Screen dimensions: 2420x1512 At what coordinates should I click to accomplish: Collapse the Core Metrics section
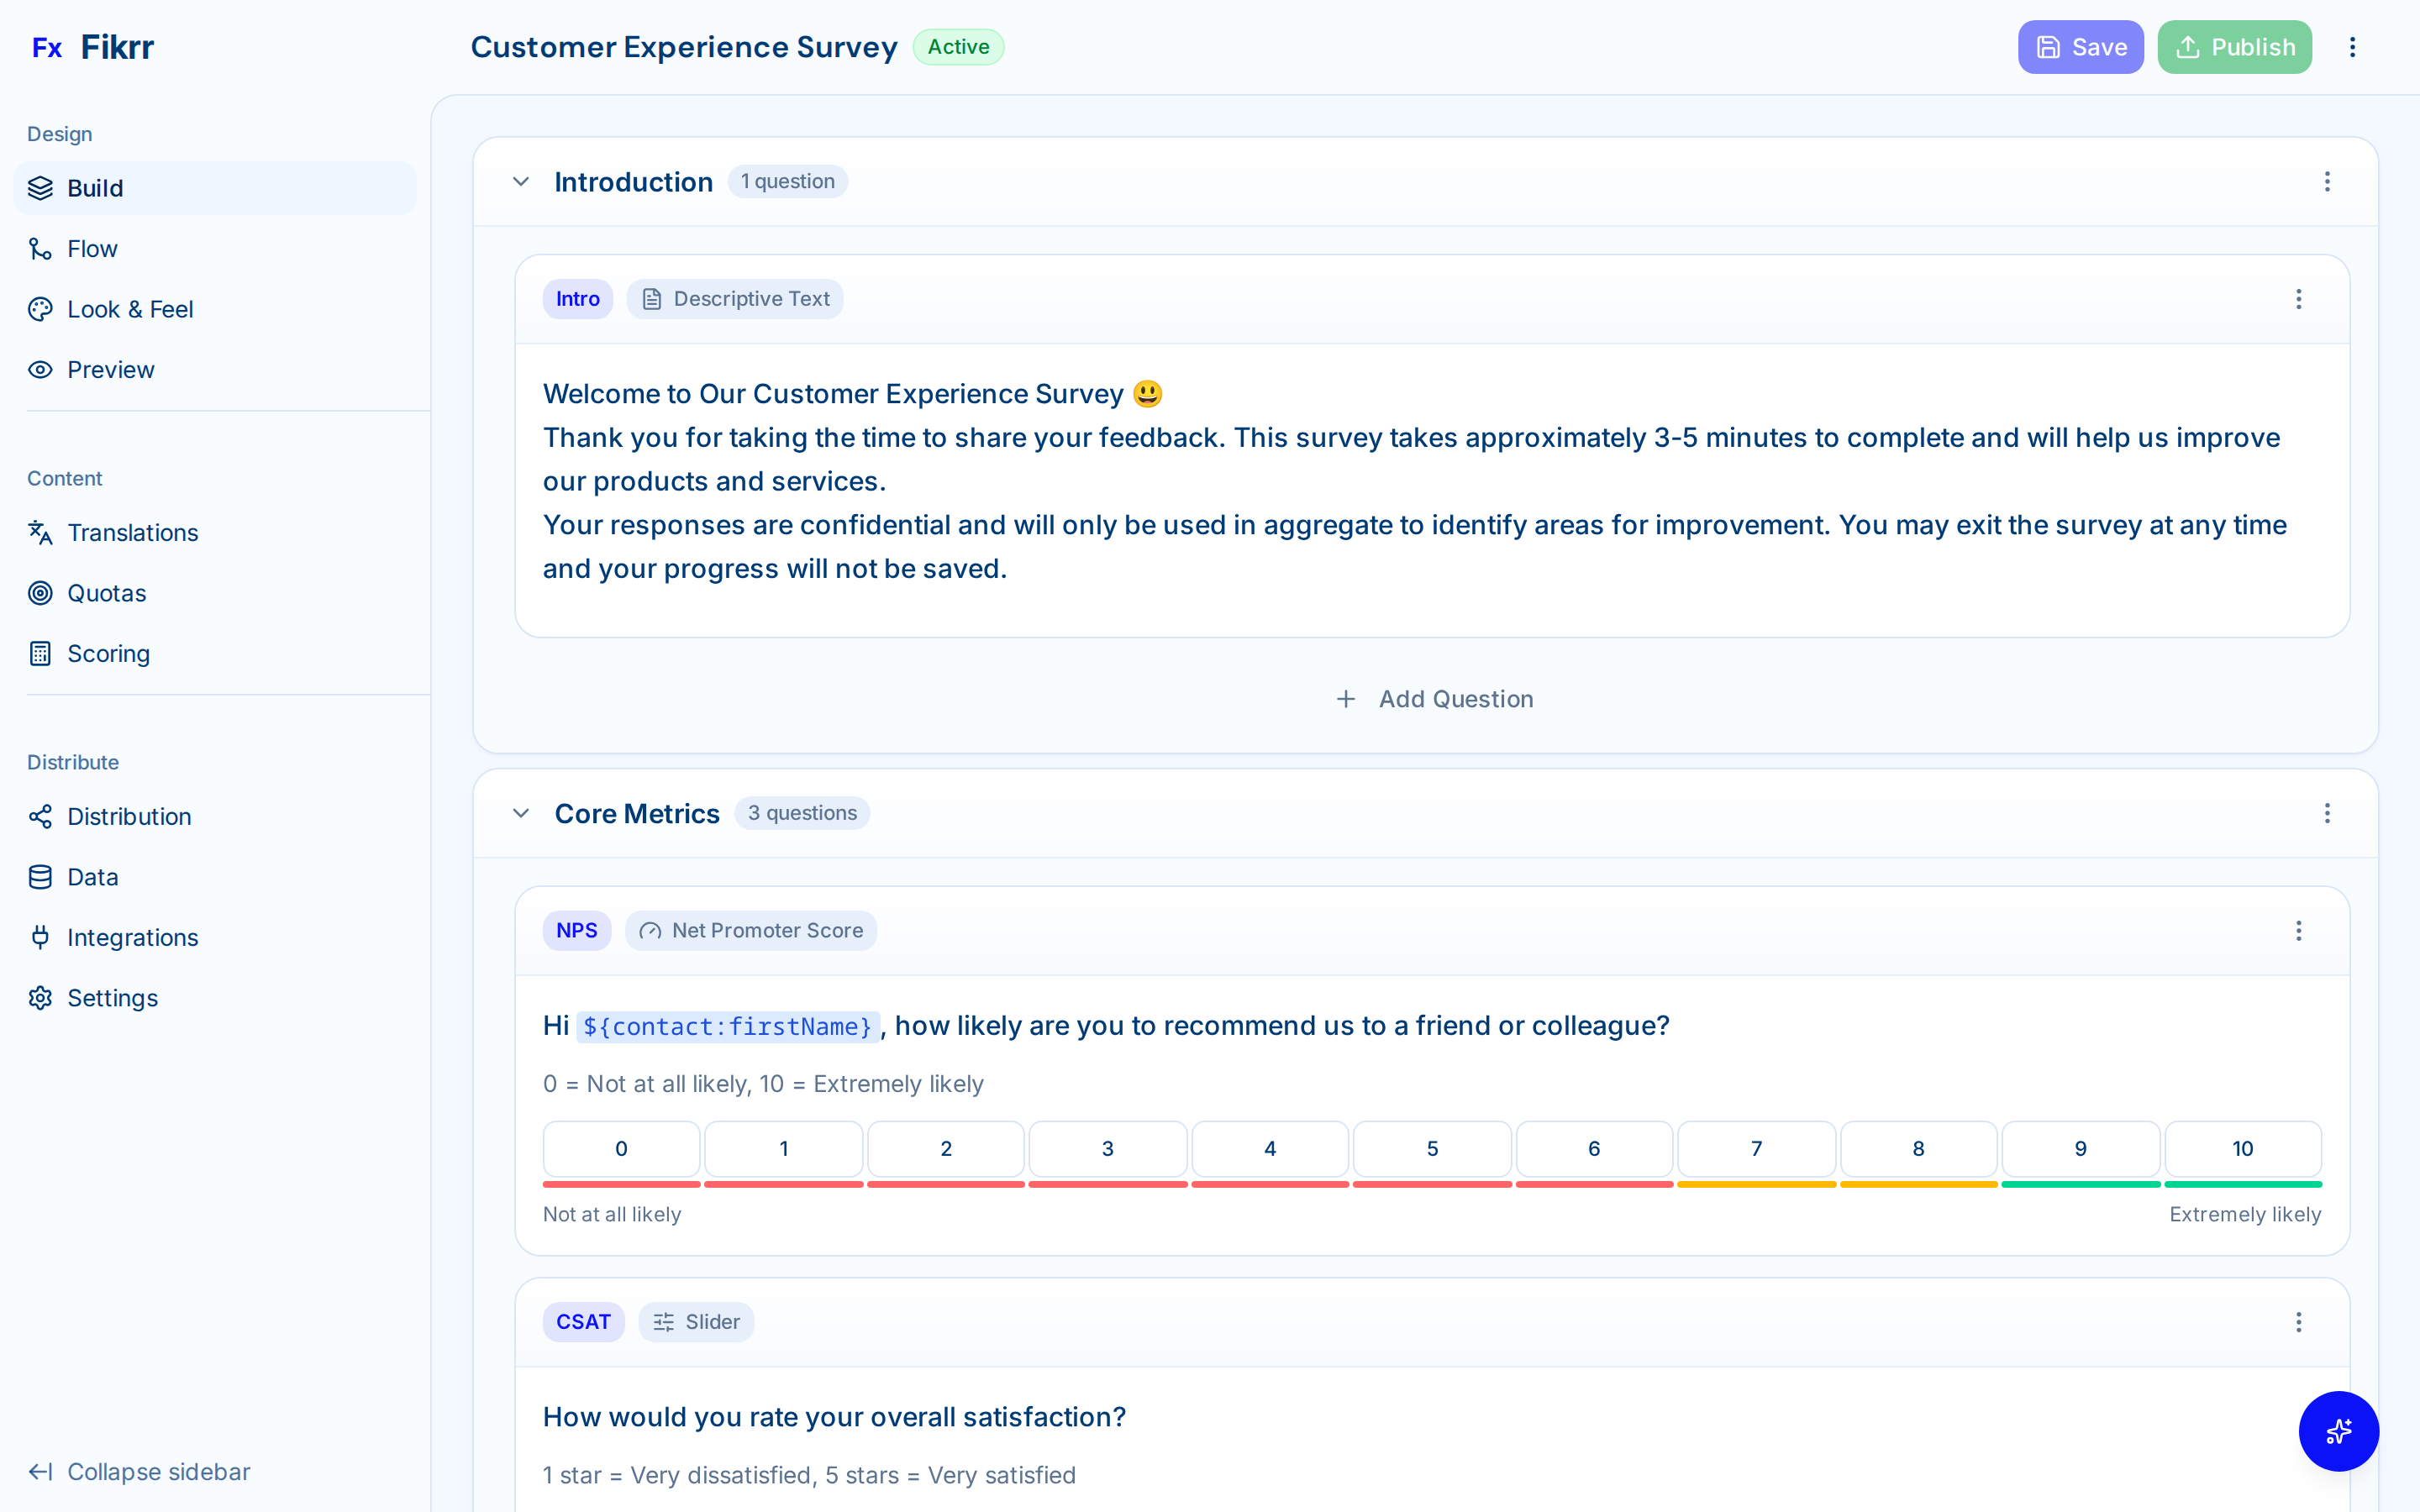click(520, 812)
